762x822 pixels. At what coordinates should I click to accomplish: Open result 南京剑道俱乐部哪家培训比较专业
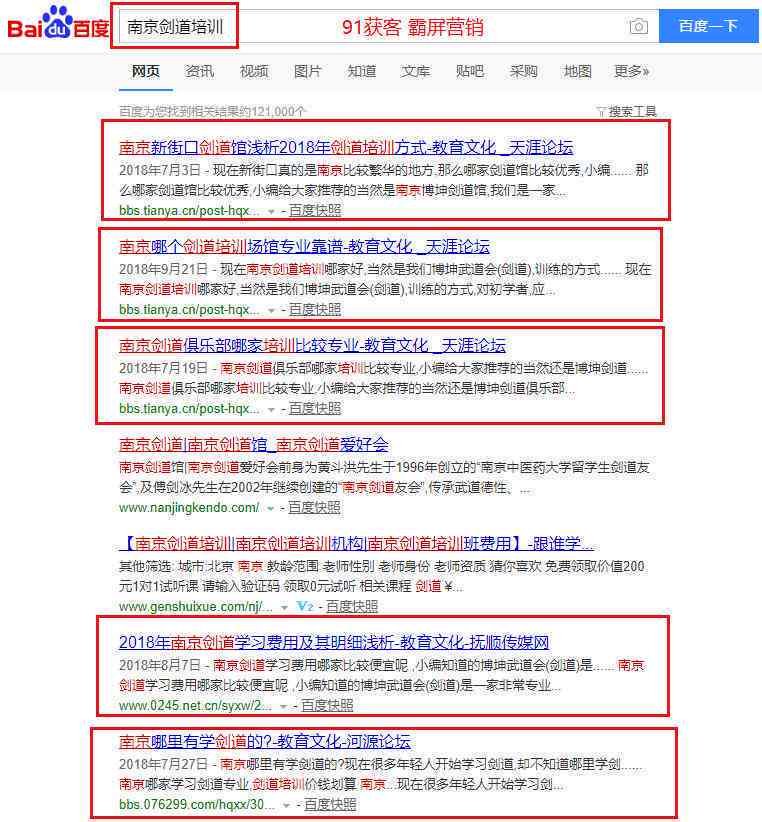click(312, 345)
